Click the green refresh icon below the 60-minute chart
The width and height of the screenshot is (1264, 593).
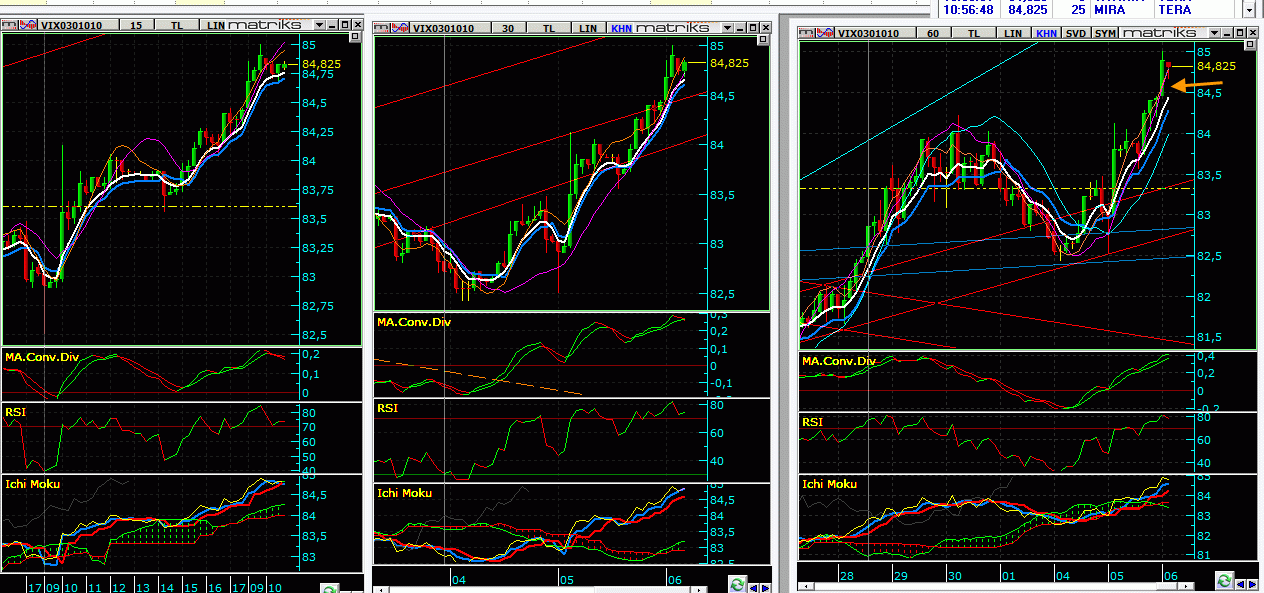(x=1222, y=581)
